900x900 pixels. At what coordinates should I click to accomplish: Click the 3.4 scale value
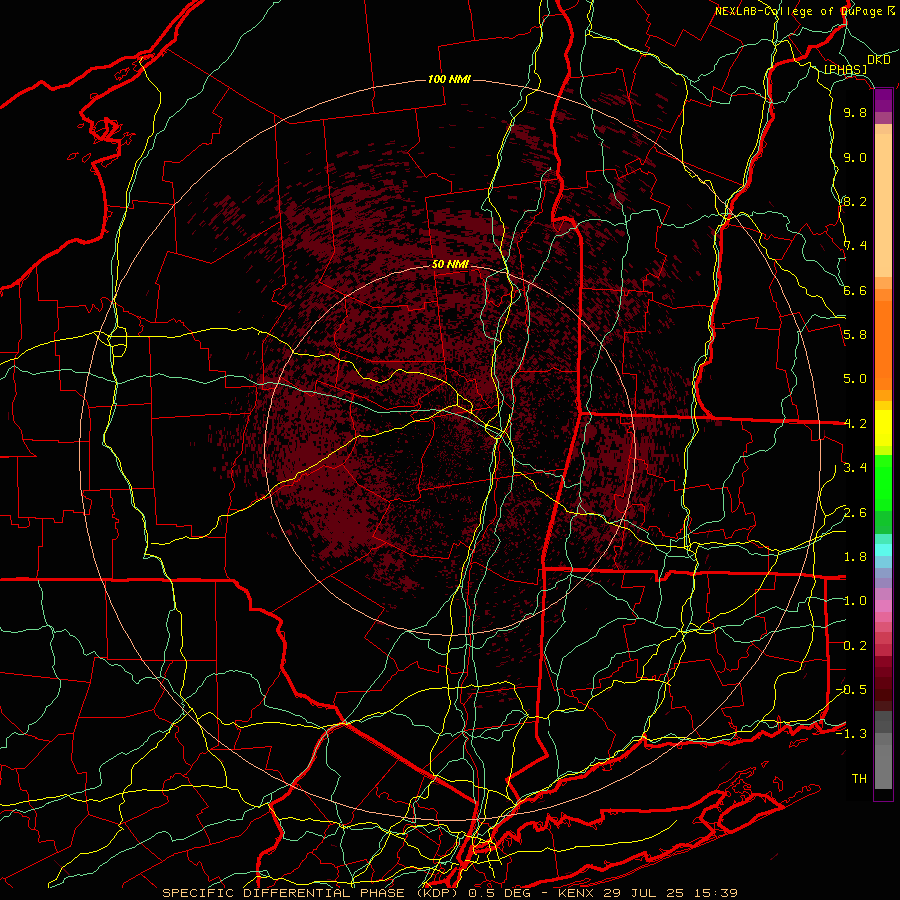click(x=855, y=468)
